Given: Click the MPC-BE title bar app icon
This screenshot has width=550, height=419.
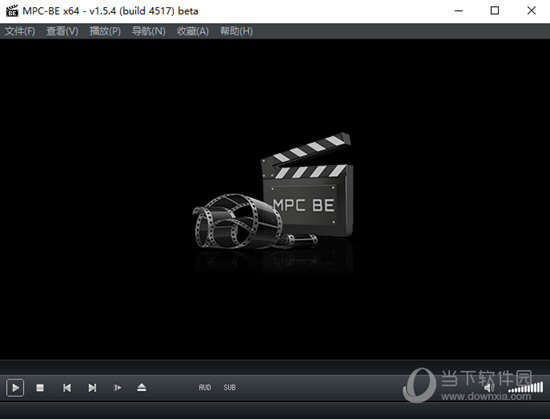Looking at the screenshot, I should [12, 11].
